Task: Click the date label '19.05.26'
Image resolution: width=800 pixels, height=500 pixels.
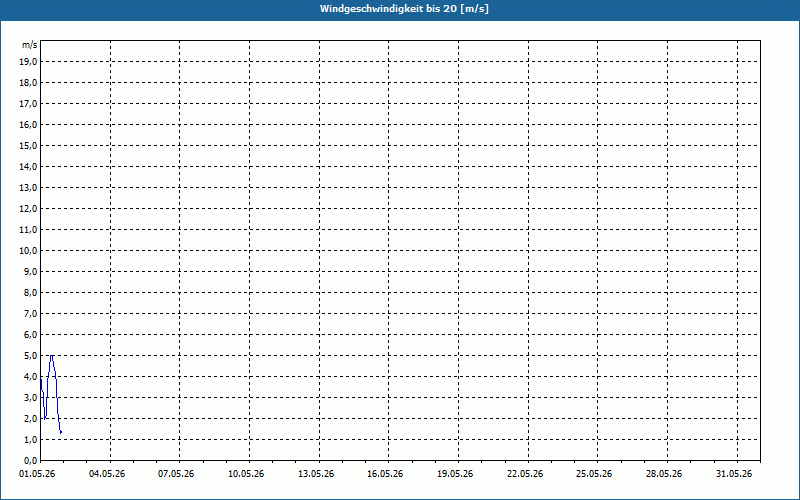Action: (455, 474)
